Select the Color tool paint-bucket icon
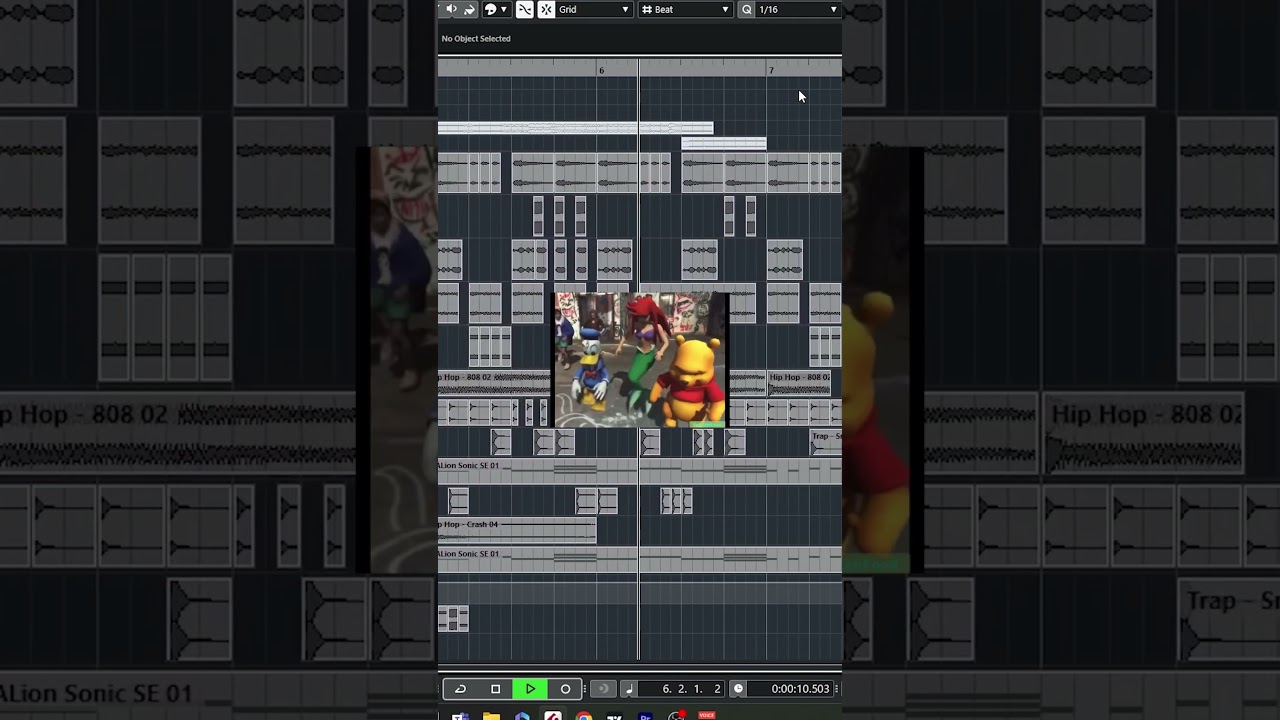 [x=469, y=9]
